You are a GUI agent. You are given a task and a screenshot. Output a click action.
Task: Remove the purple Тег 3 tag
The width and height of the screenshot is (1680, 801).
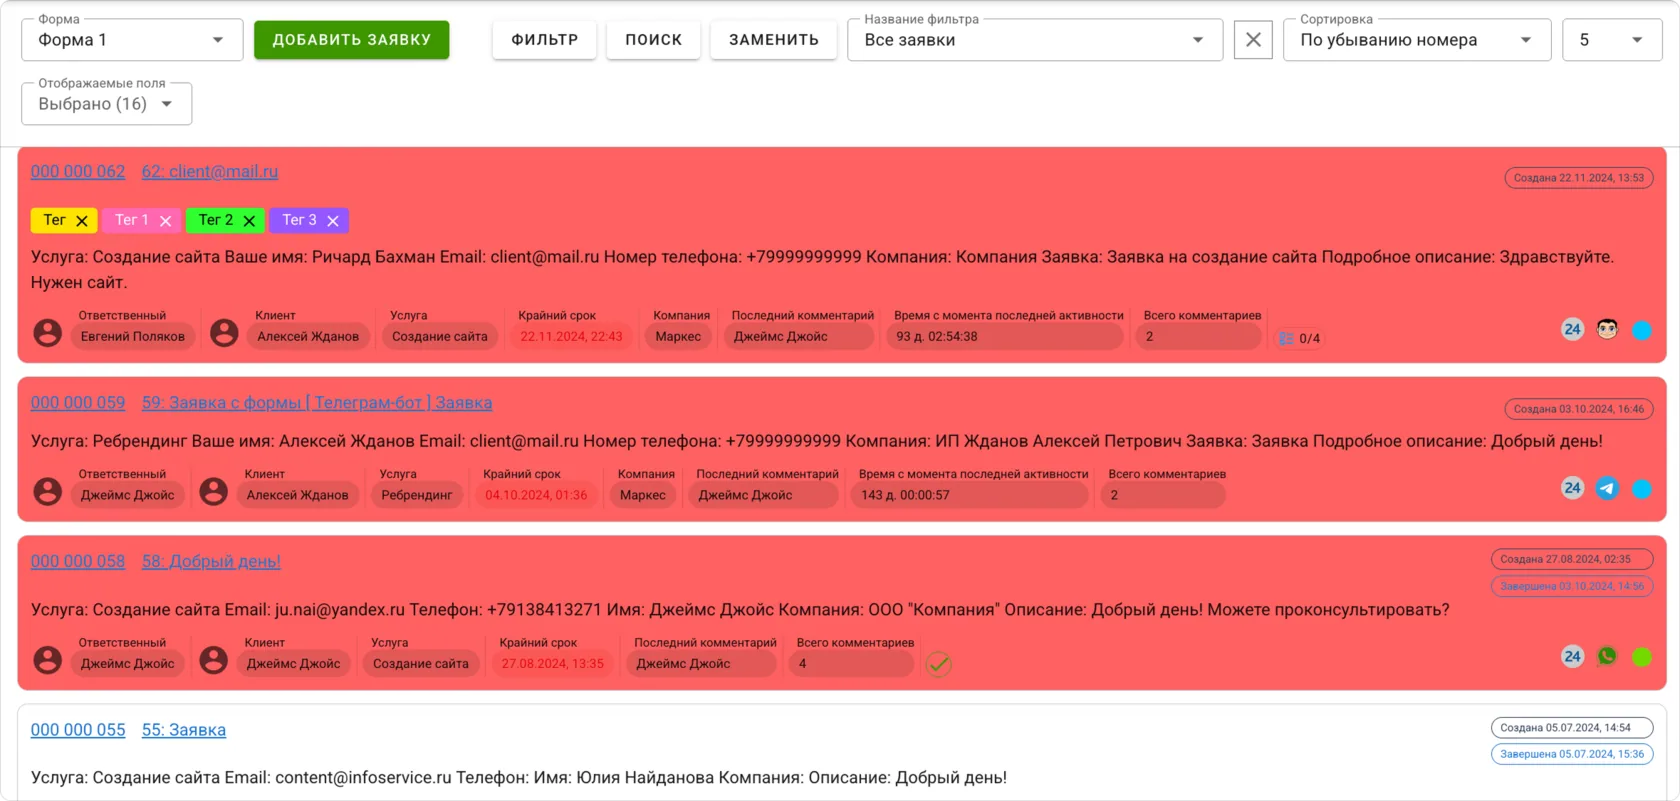(333, 221)
